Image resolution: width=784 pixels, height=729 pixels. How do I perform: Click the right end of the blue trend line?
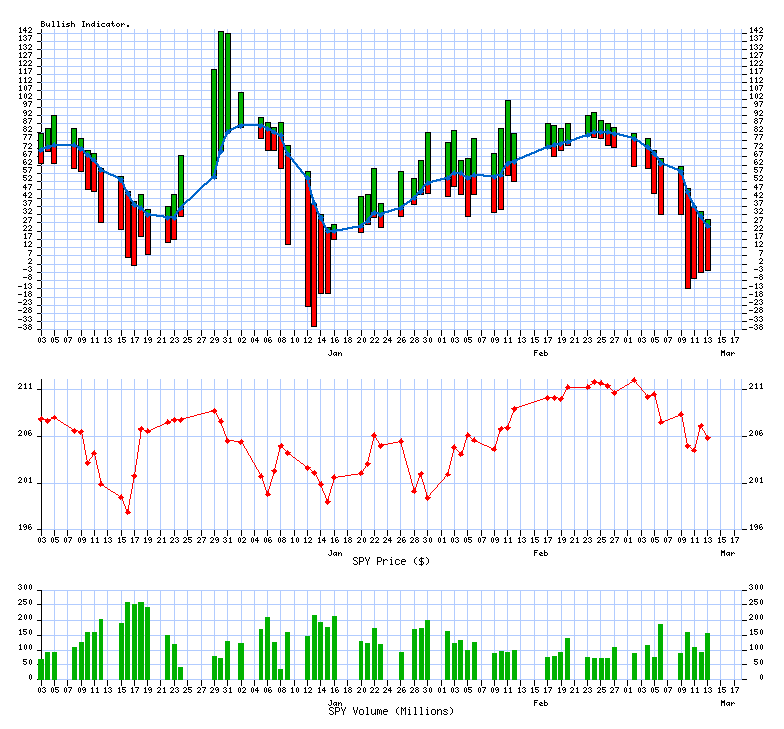(707, 224)
